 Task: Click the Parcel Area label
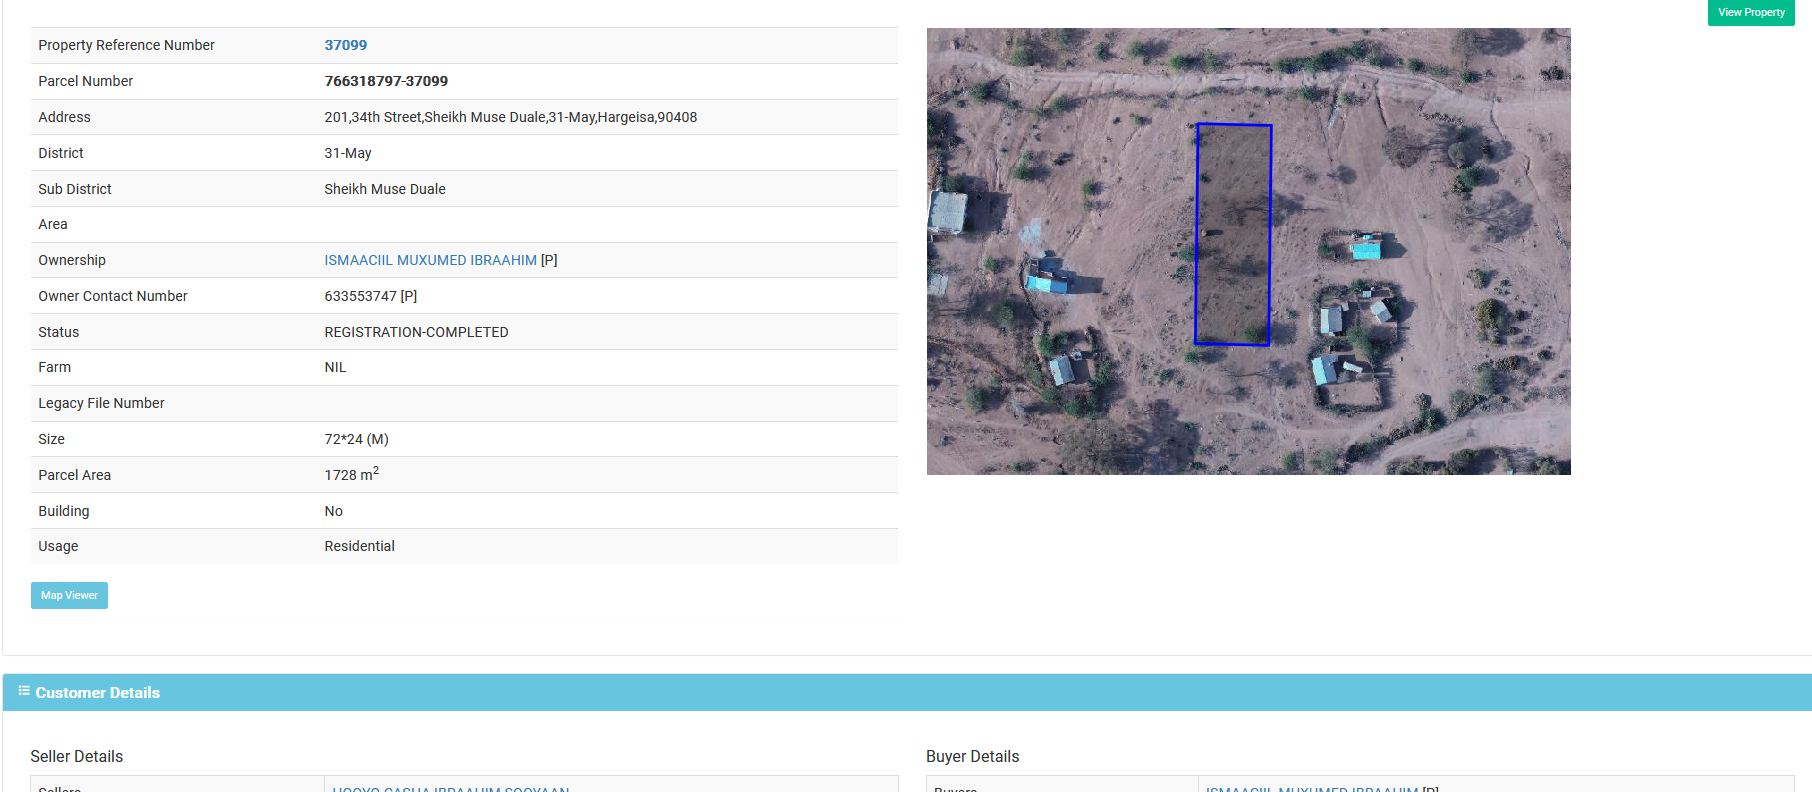pos(74,475)
